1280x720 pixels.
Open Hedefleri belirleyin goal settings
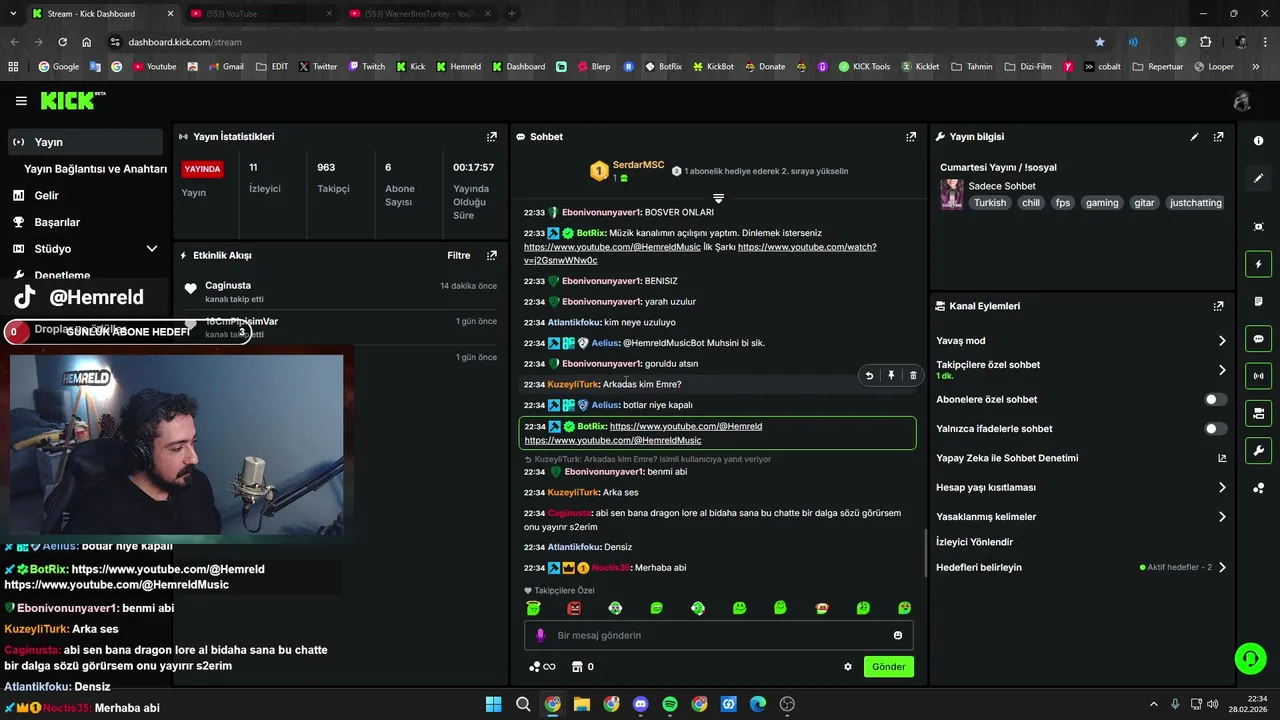click(1222, 568)
